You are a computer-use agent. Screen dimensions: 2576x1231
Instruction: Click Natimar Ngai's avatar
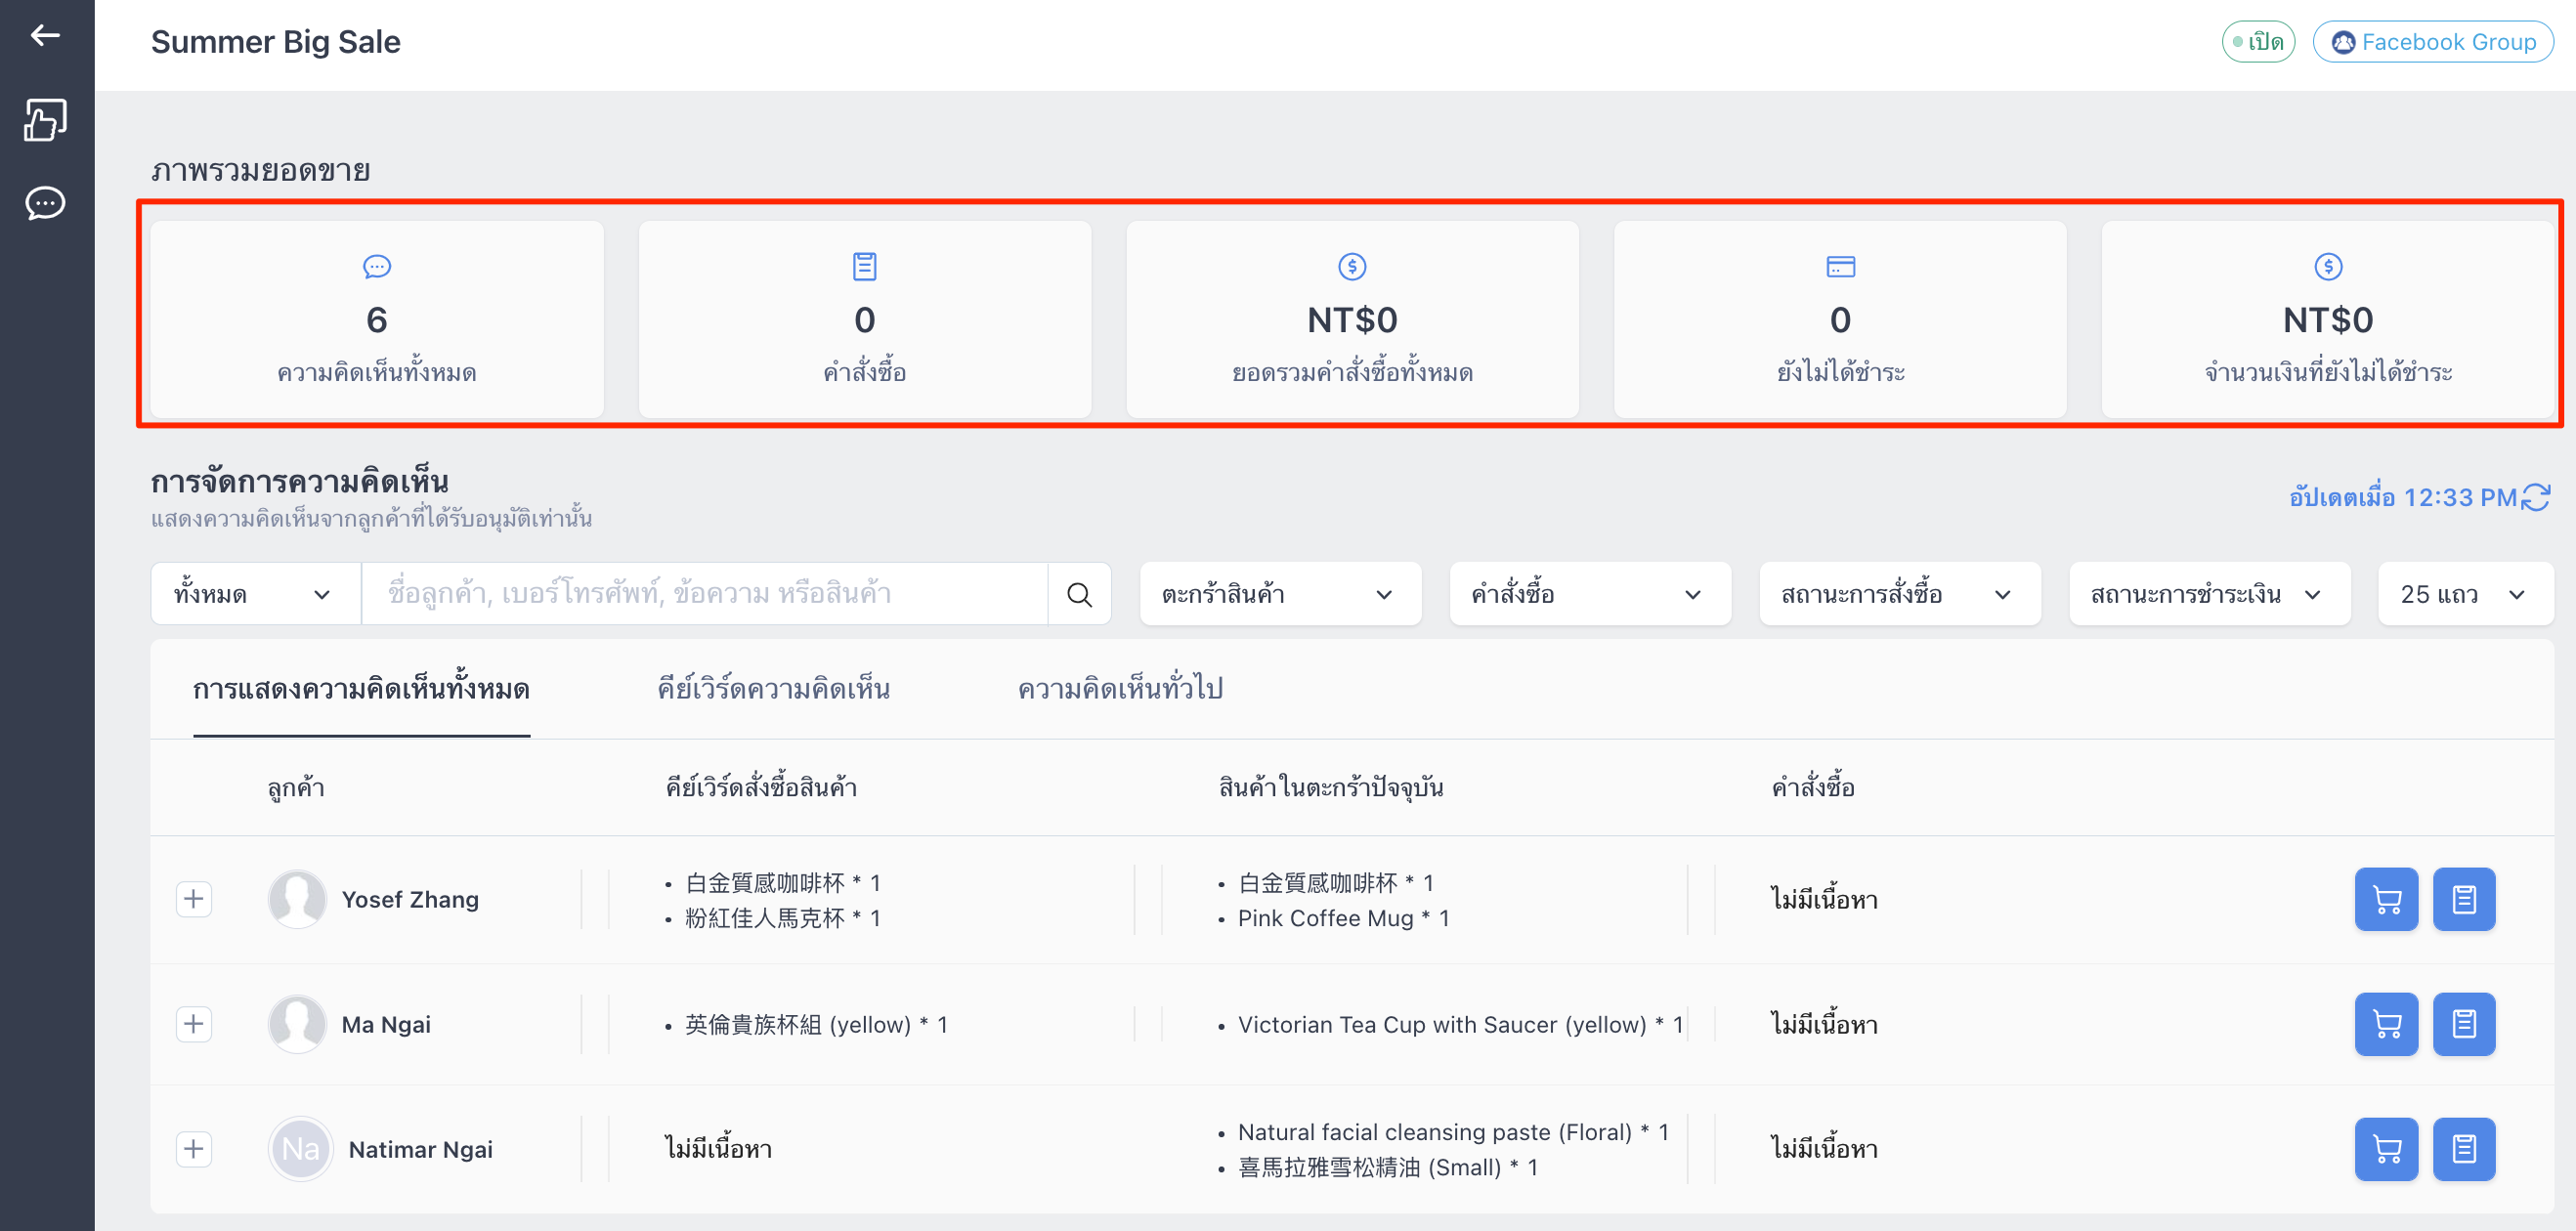click(300, 1149)
